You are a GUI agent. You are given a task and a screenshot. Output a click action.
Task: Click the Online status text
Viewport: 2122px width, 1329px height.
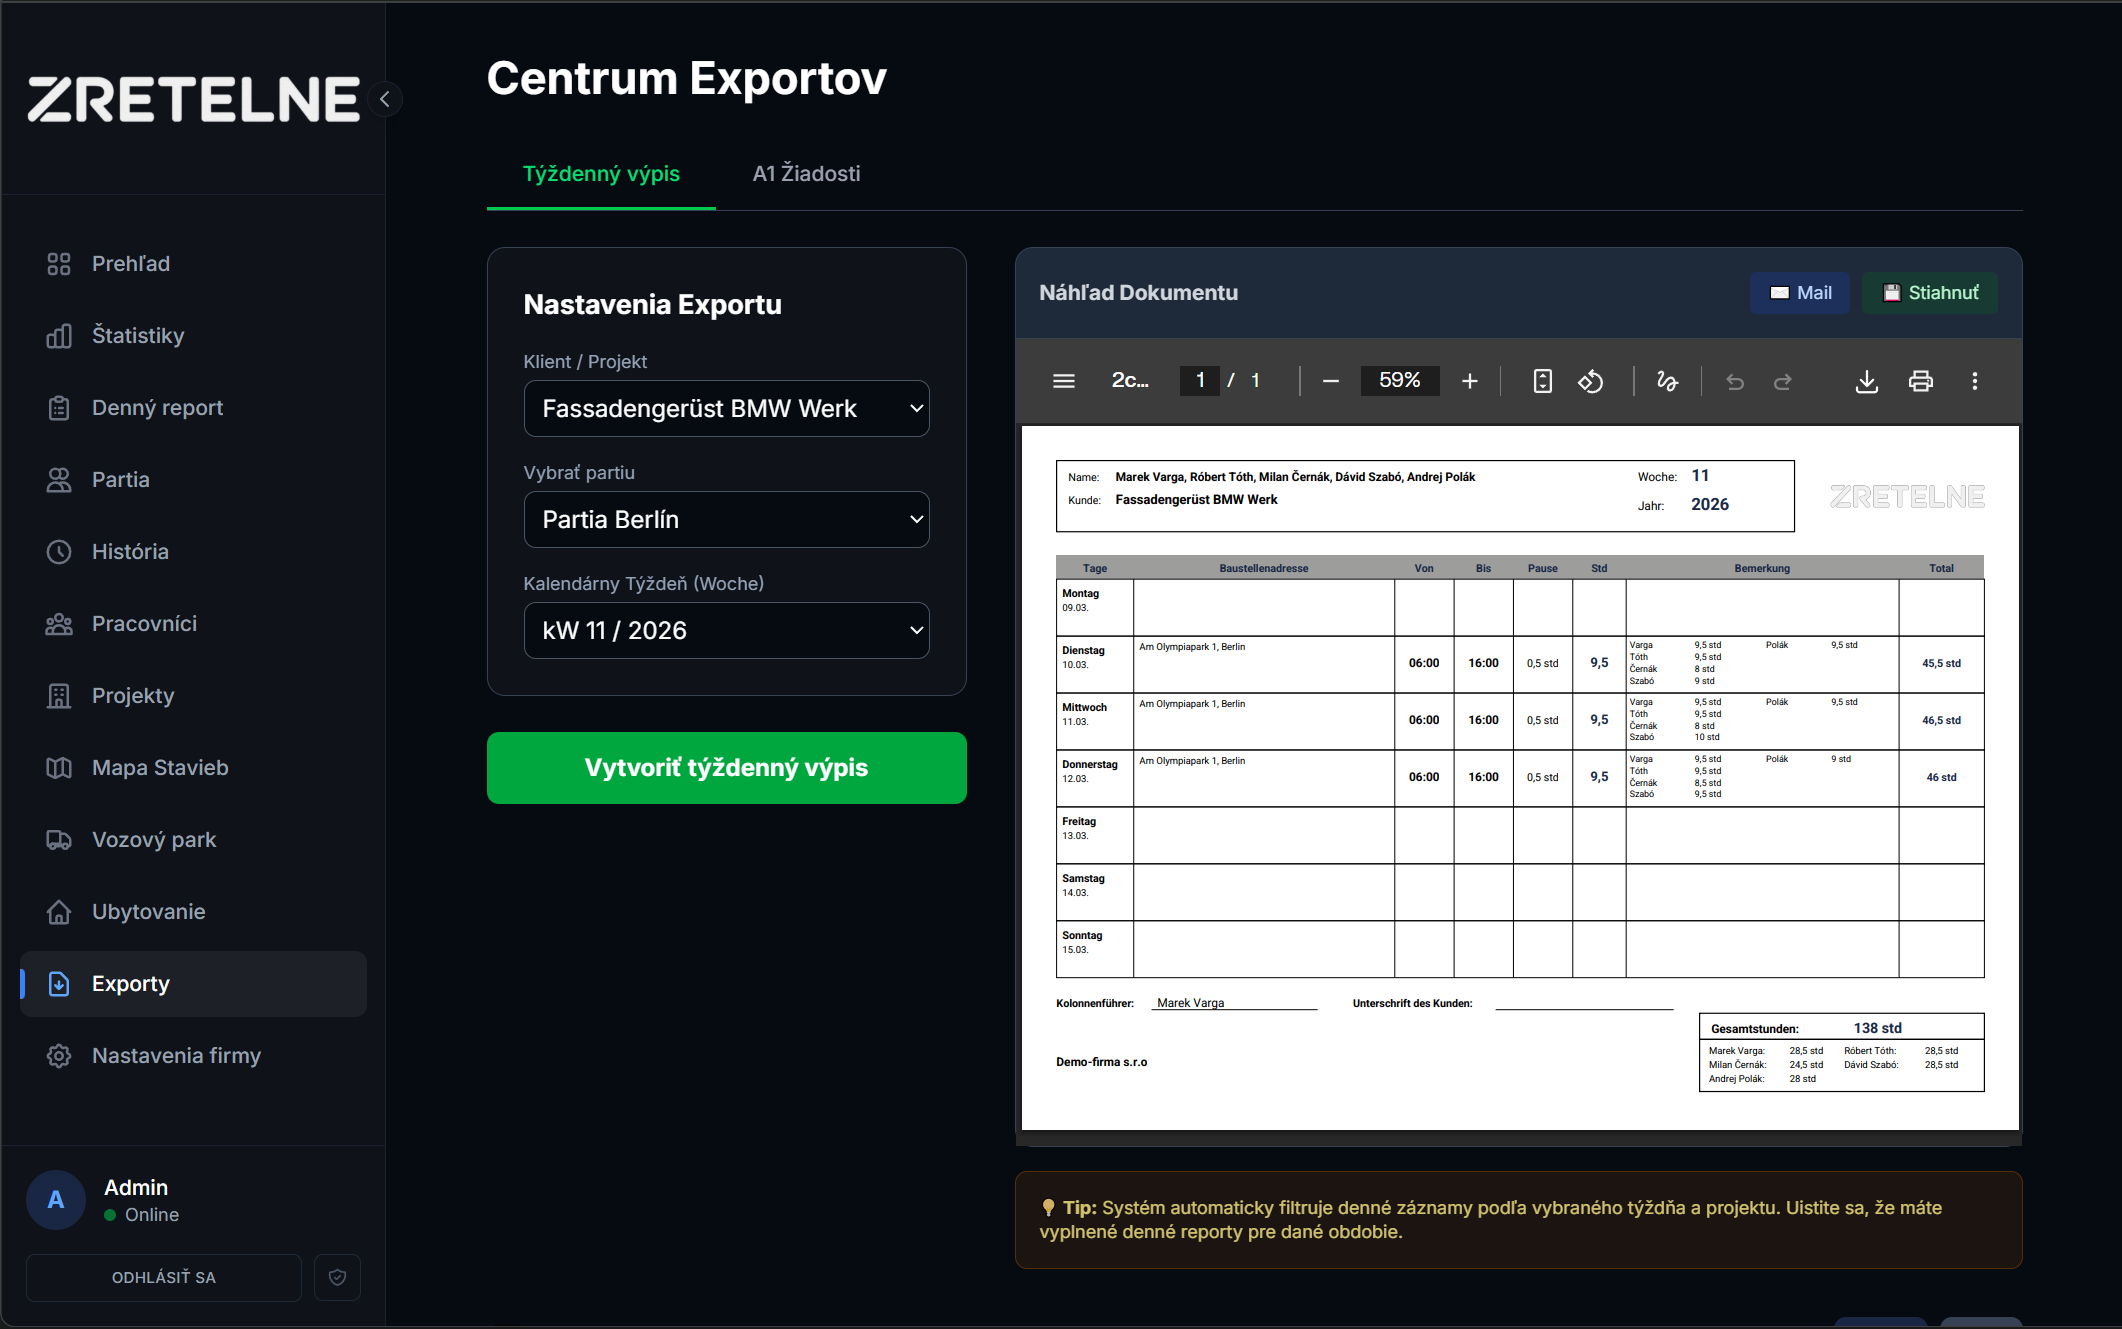tap(152, 1215)
